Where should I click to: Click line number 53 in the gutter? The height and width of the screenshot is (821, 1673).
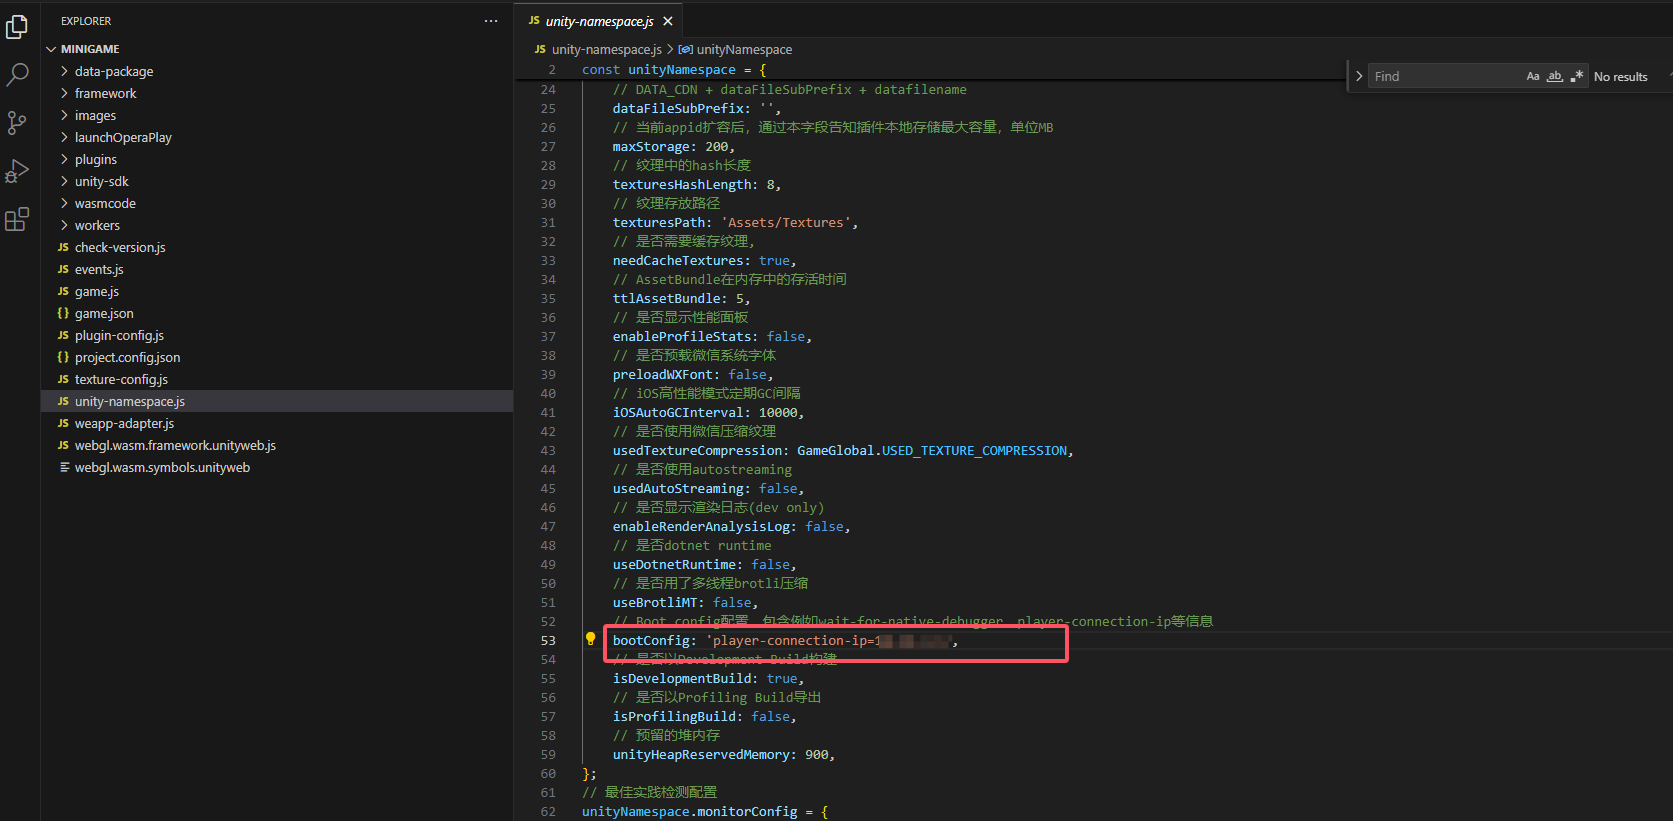[x=548, y=640]
